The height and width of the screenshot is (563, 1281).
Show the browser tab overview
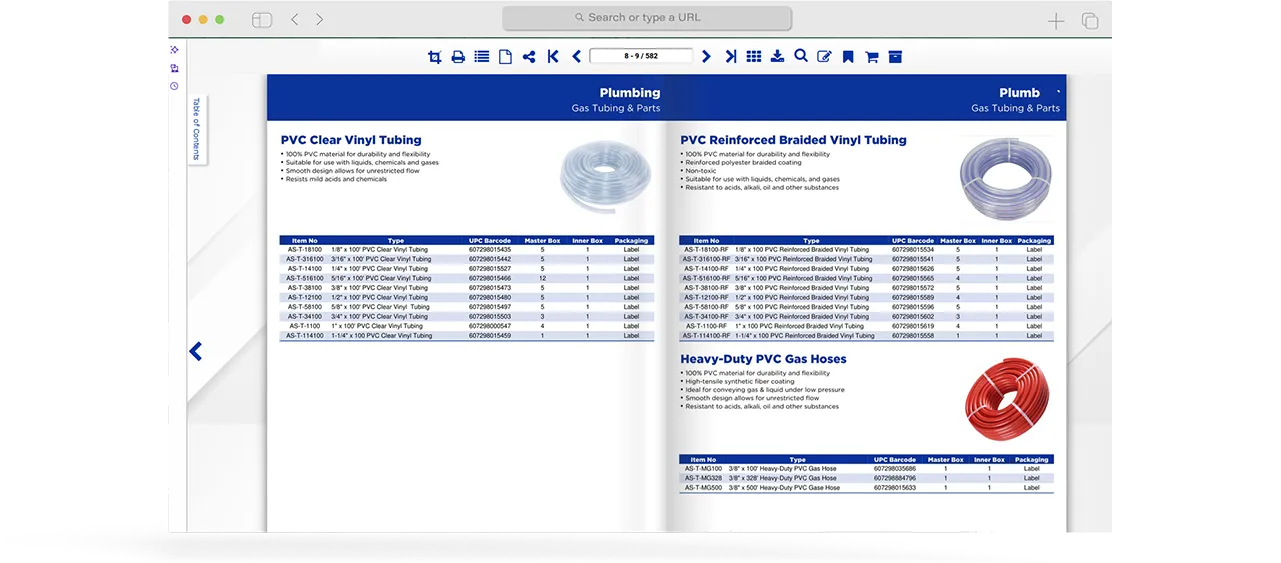tap(1090, 20)
